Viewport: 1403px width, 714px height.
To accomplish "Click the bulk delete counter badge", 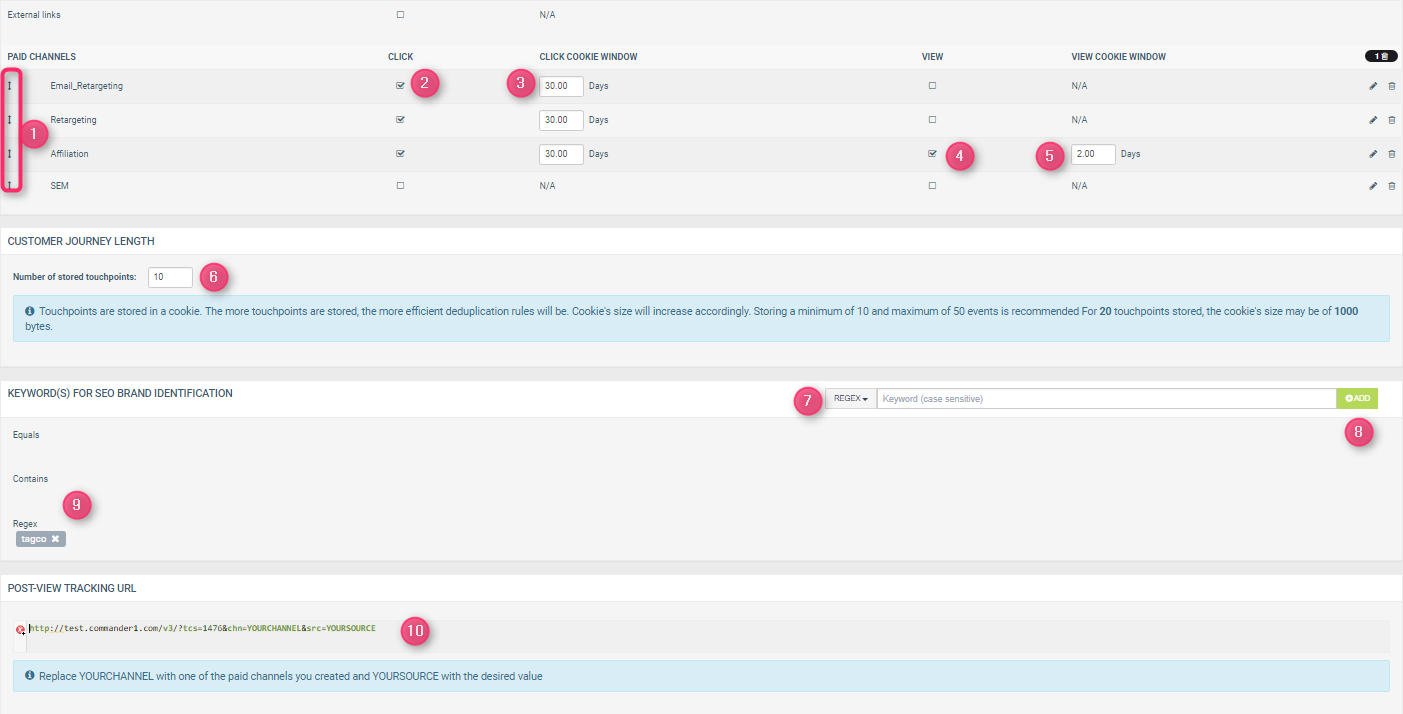I will pos(1380,57).
